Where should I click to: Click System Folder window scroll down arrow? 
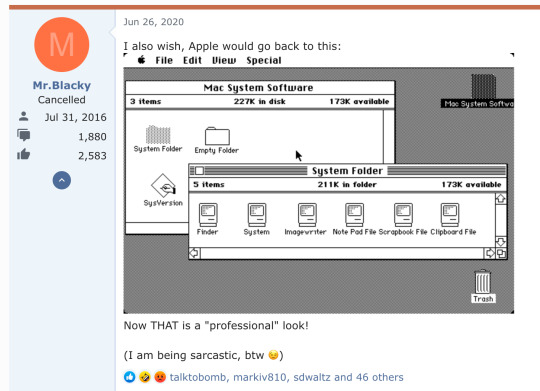[501, 242]
